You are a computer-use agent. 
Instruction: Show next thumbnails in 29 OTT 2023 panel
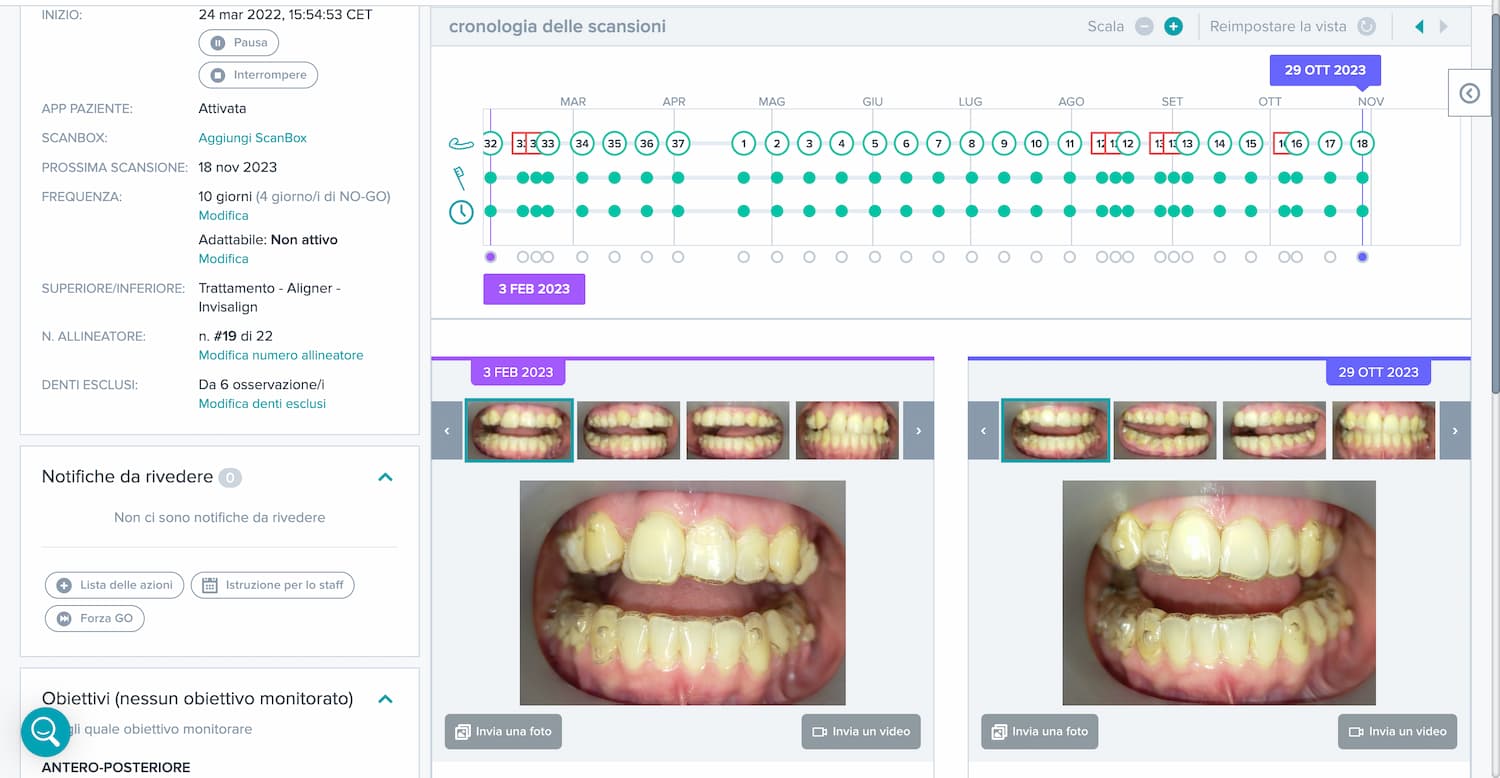pos(1455,430)
